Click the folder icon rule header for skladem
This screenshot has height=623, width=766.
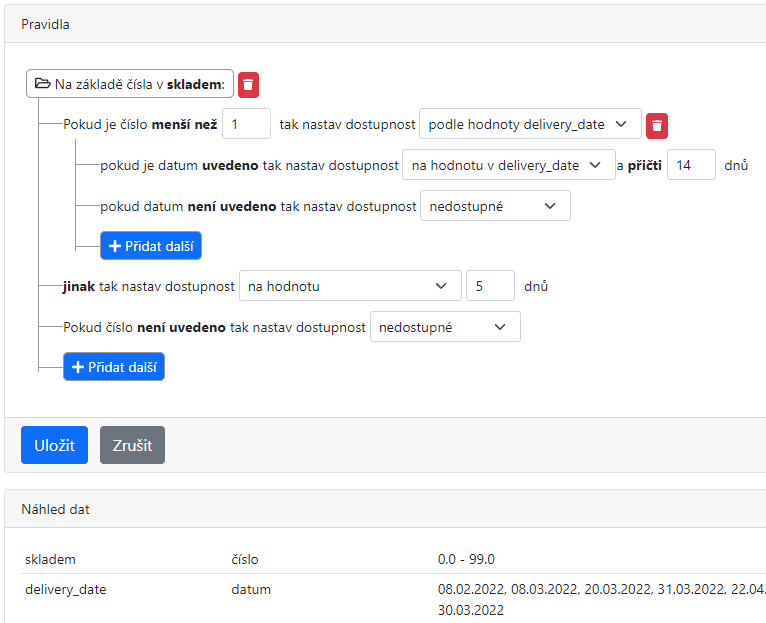pyautogui.click(x=129, y=84)
